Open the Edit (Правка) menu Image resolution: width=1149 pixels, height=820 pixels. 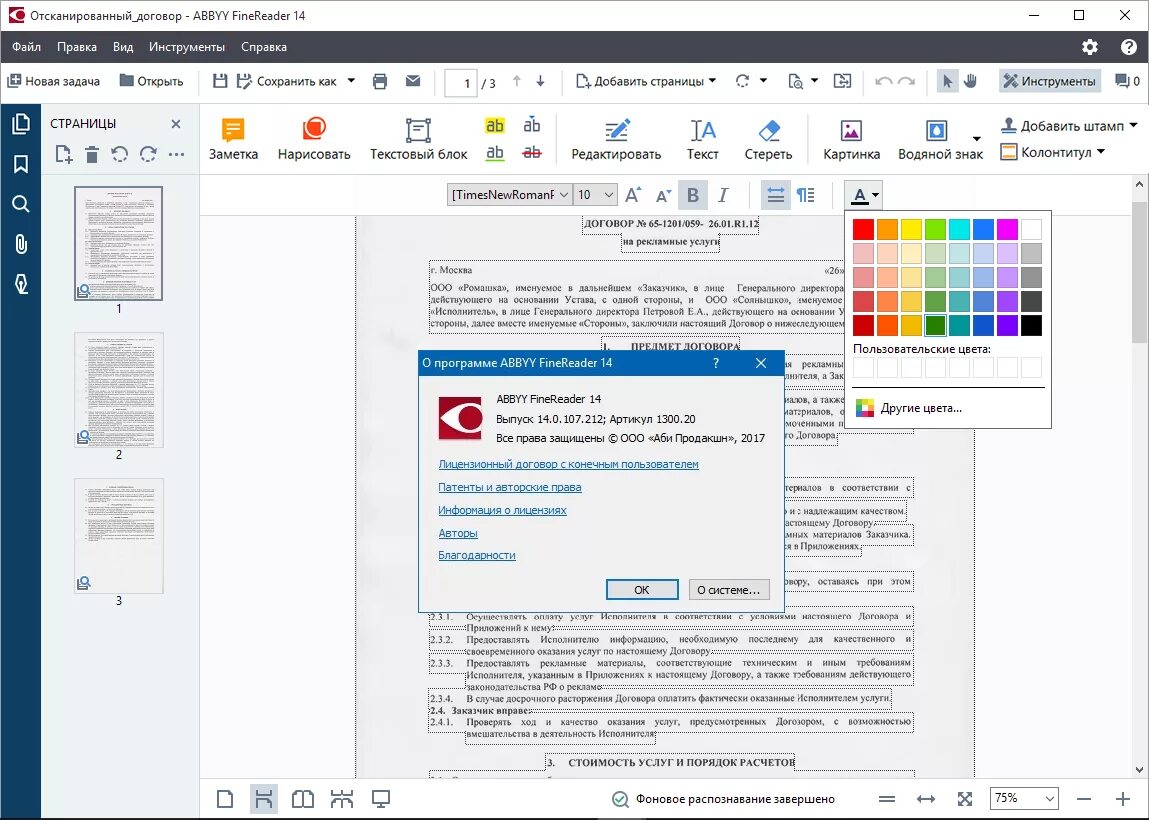[77, 47]
